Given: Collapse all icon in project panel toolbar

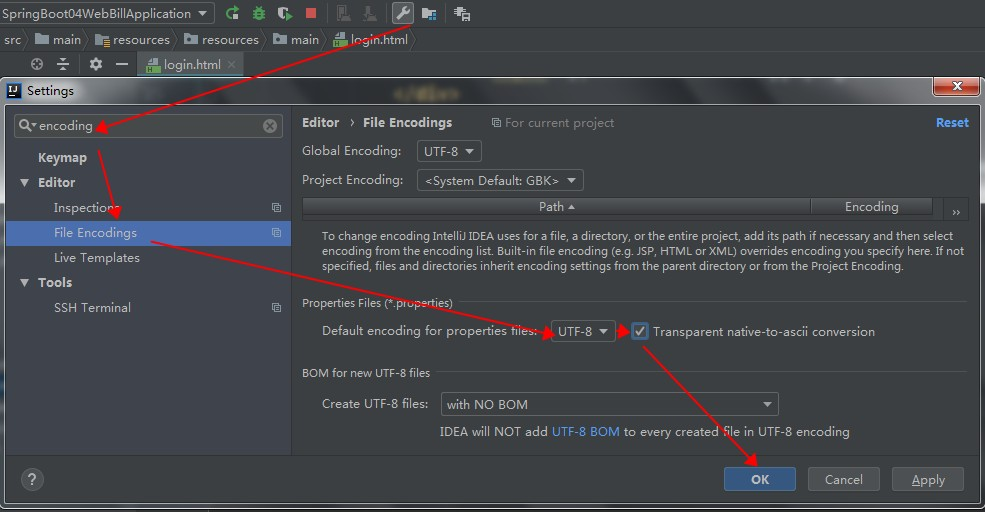Looking at the screenshot, I should 63,64.
